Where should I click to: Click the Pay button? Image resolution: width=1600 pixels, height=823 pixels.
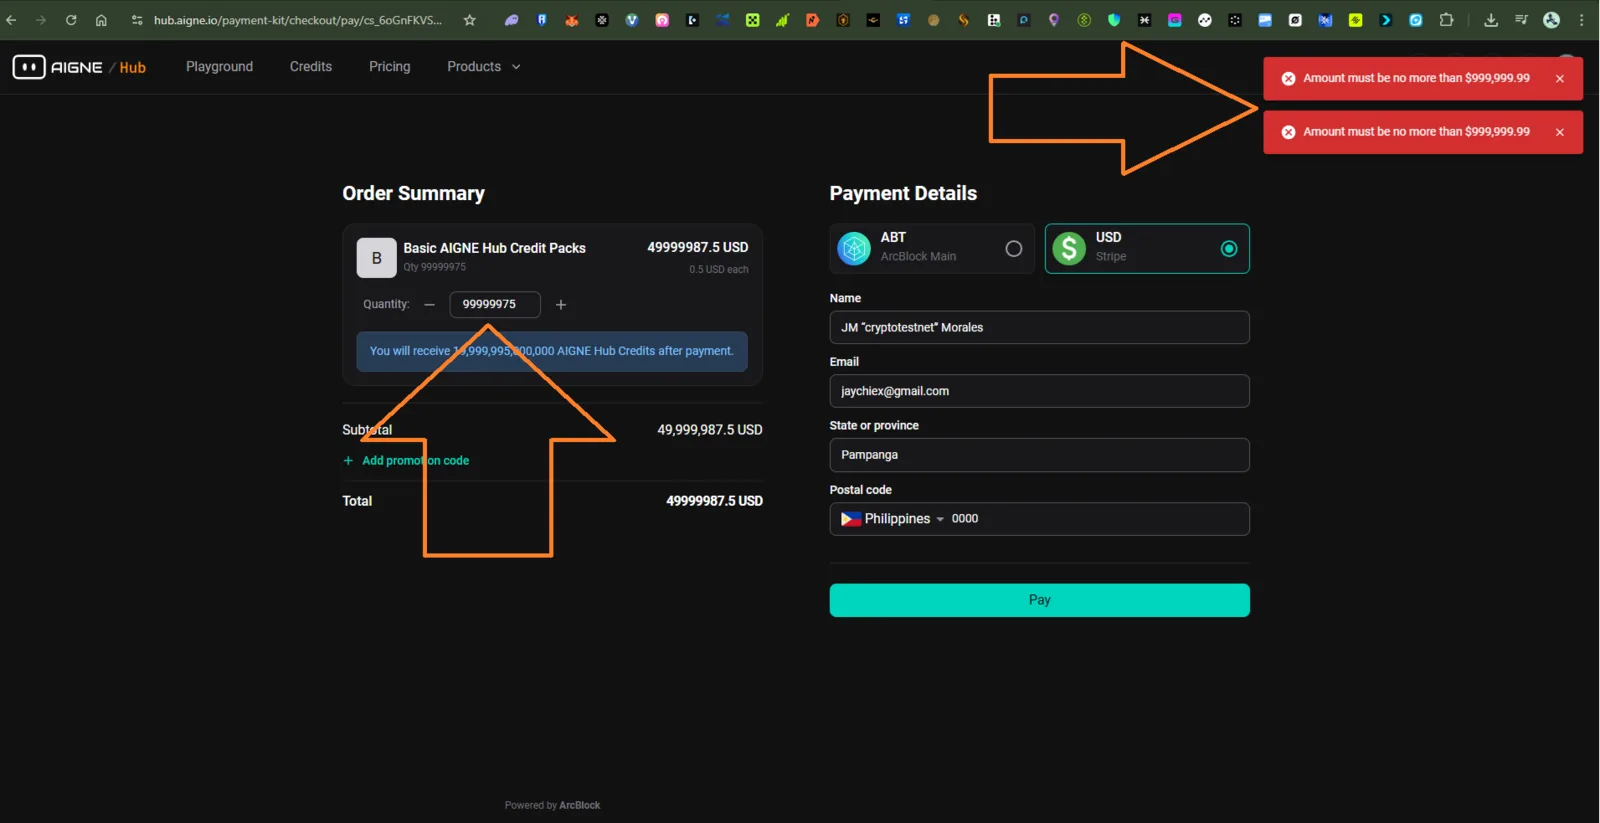coord(1039,600)
